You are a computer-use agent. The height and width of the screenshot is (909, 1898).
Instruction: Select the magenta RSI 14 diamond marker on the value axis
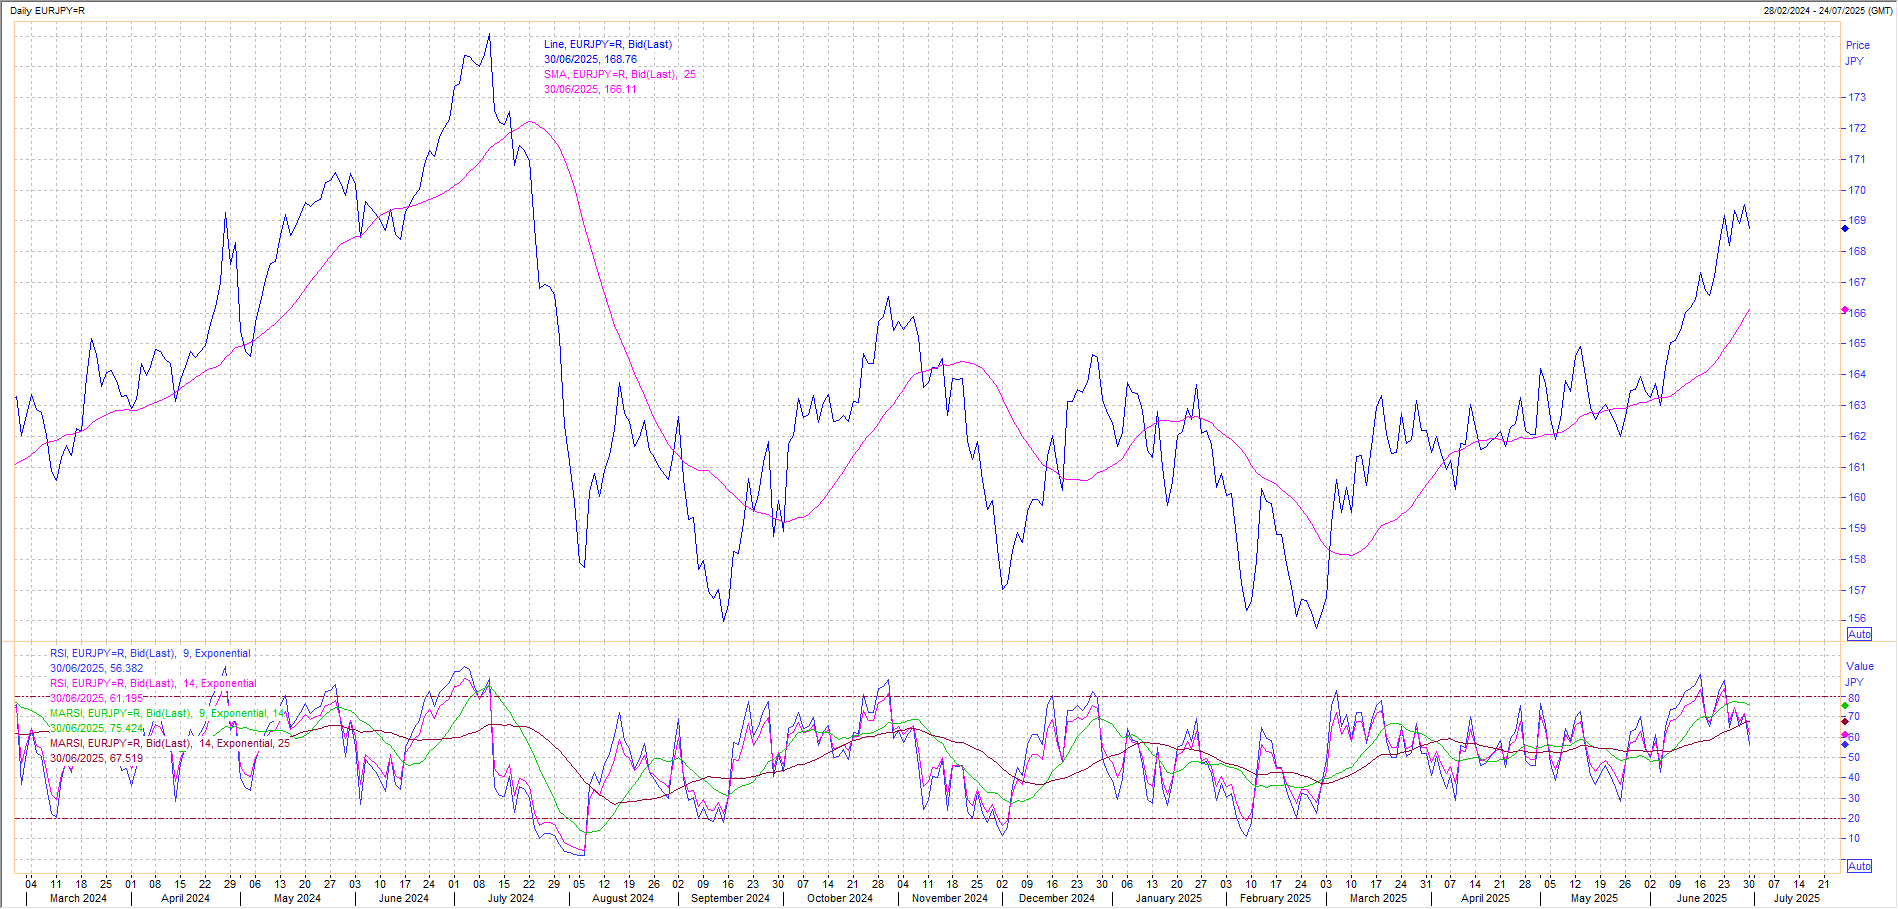pos(1845,735)
